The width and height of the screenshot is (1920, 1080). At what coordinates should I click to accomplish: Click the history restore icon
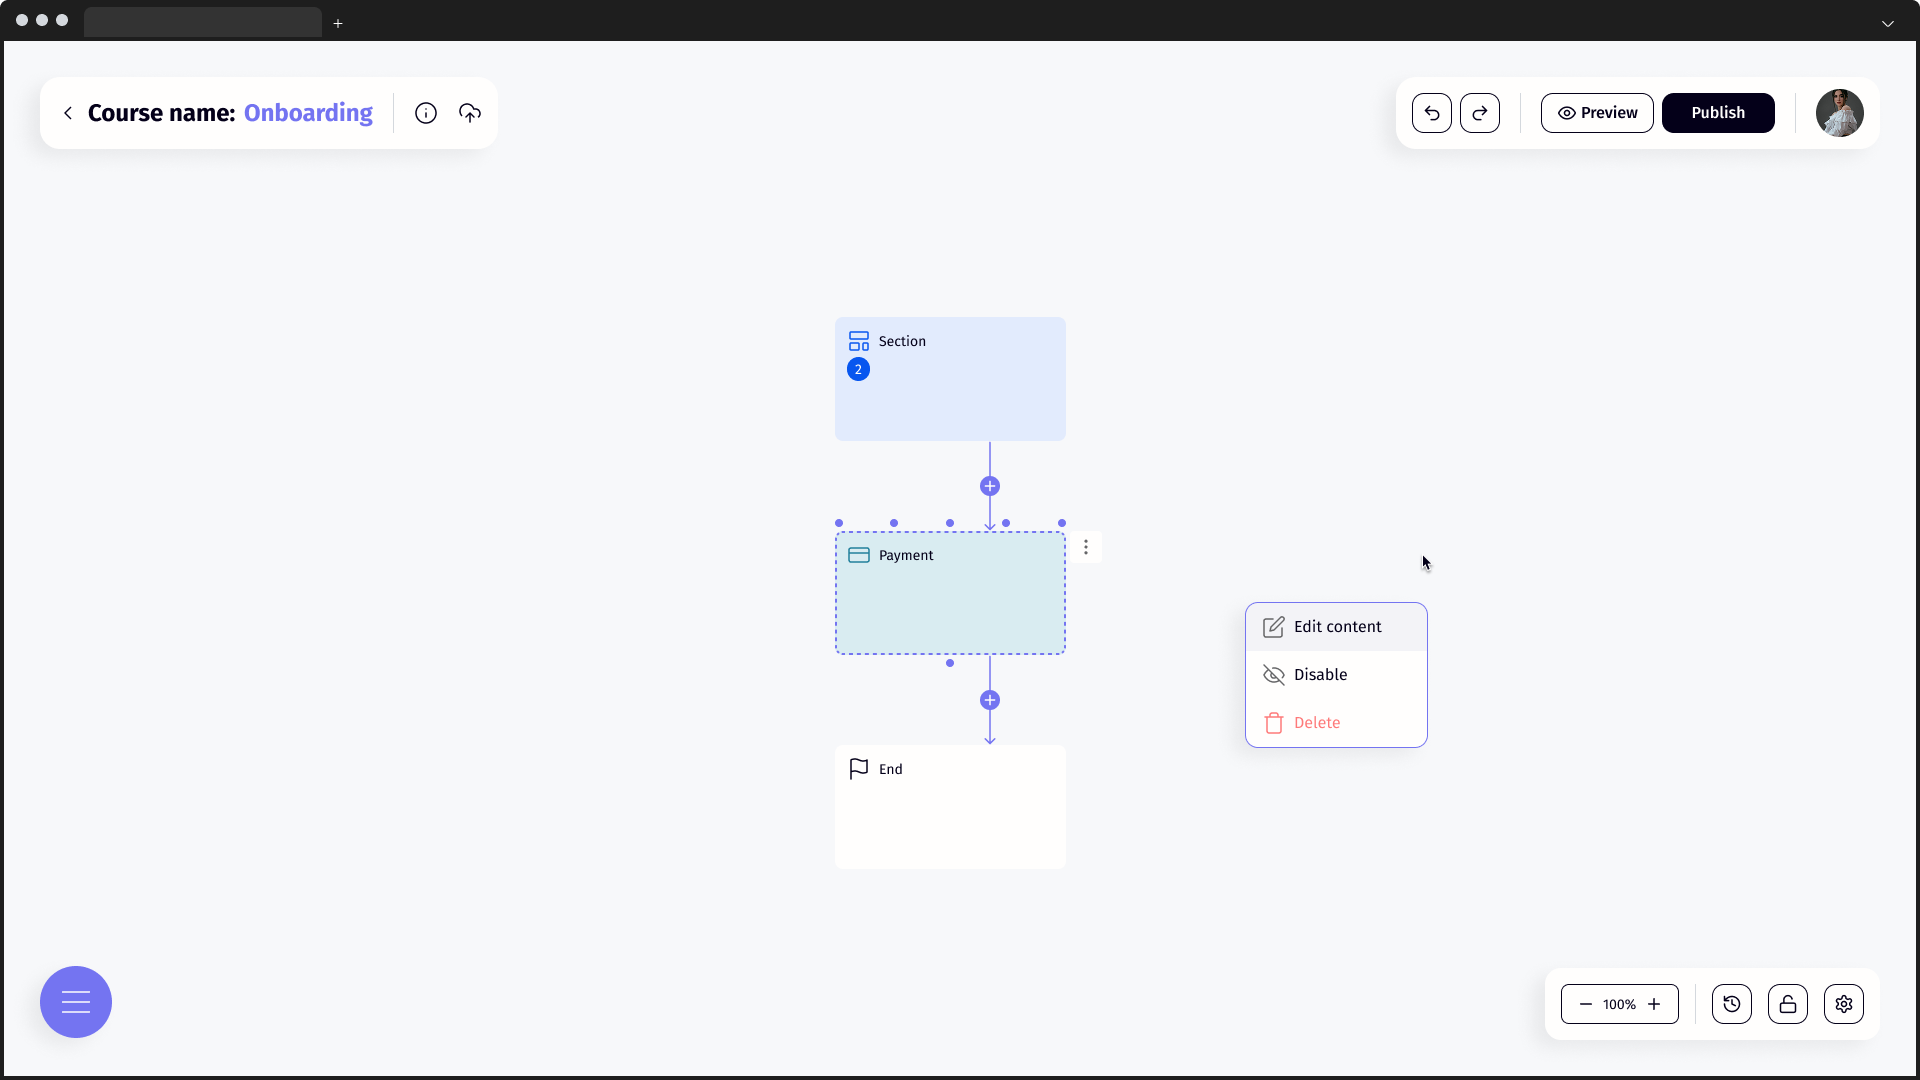[1731, 1004]
